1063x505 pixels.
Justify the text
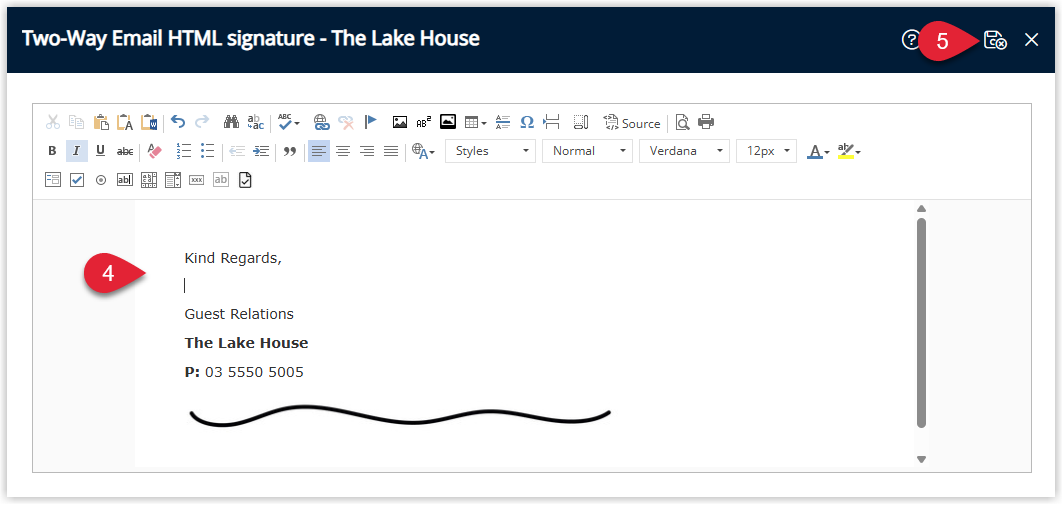click(390, 151)
